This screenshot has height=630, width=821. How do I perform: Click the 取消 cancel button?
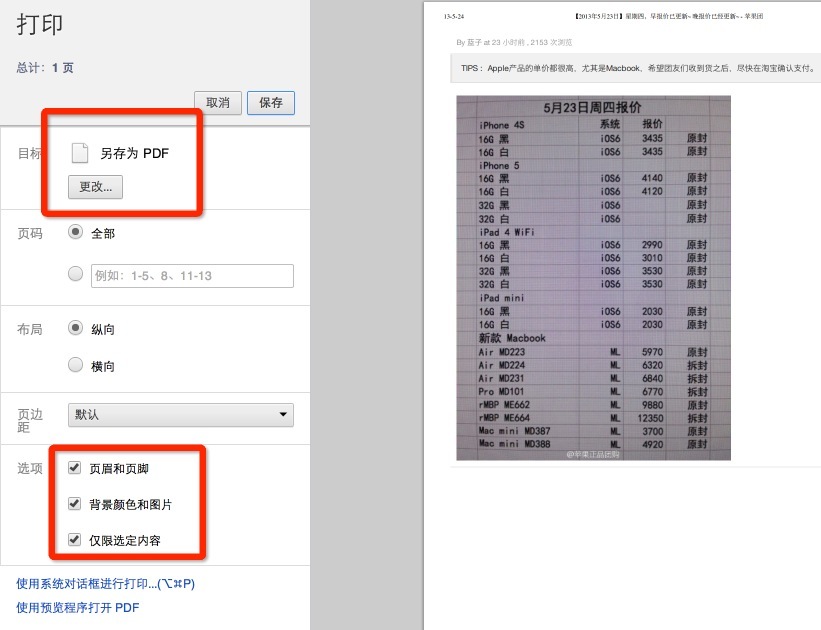(x=218, y=103)
